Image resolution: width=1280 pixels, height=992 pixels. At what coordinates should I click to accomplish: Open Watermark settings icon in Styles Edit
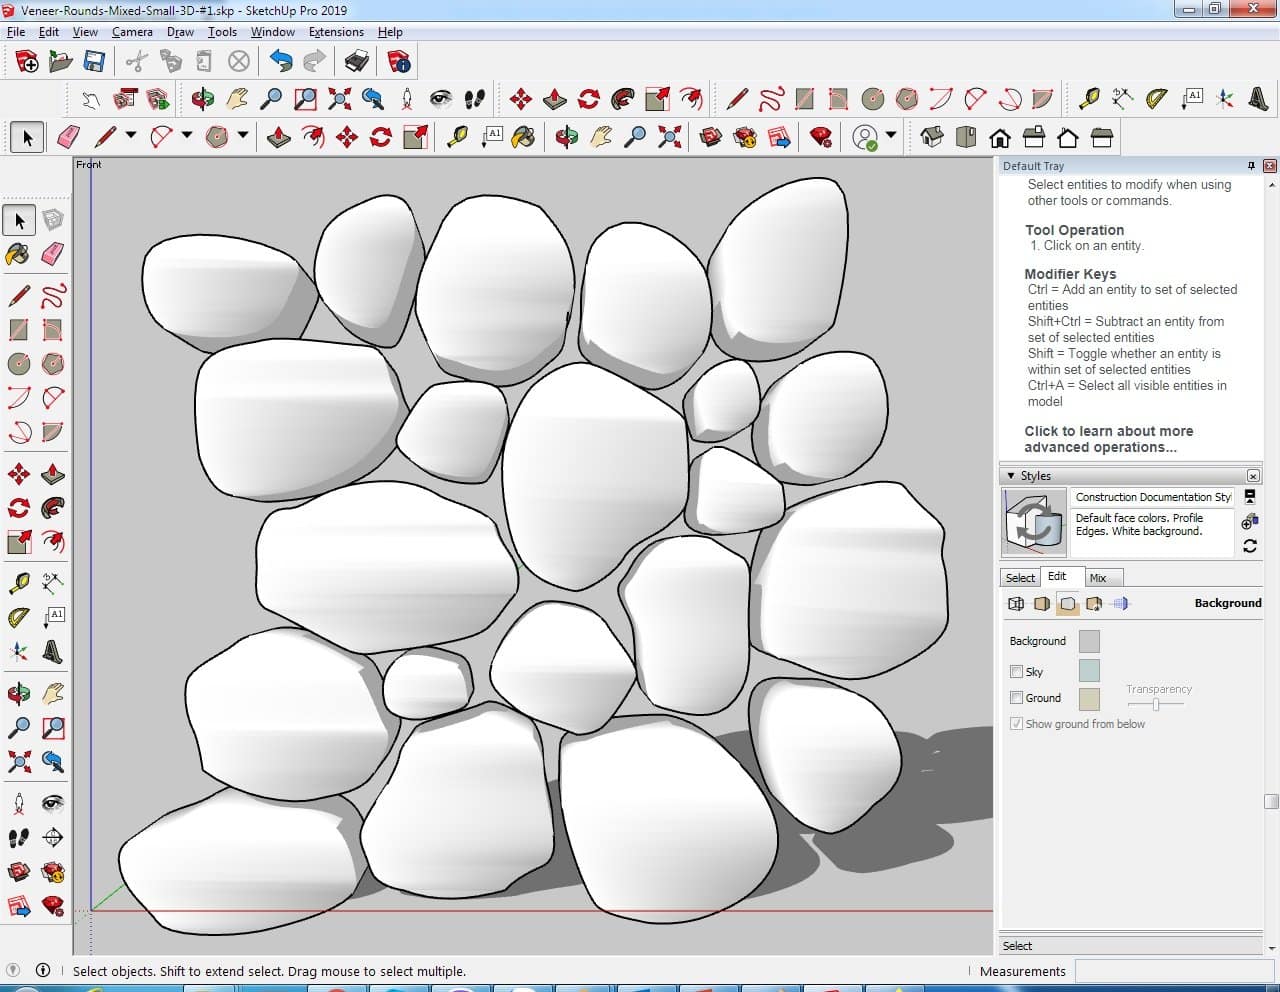click(x=1094, y=604)
